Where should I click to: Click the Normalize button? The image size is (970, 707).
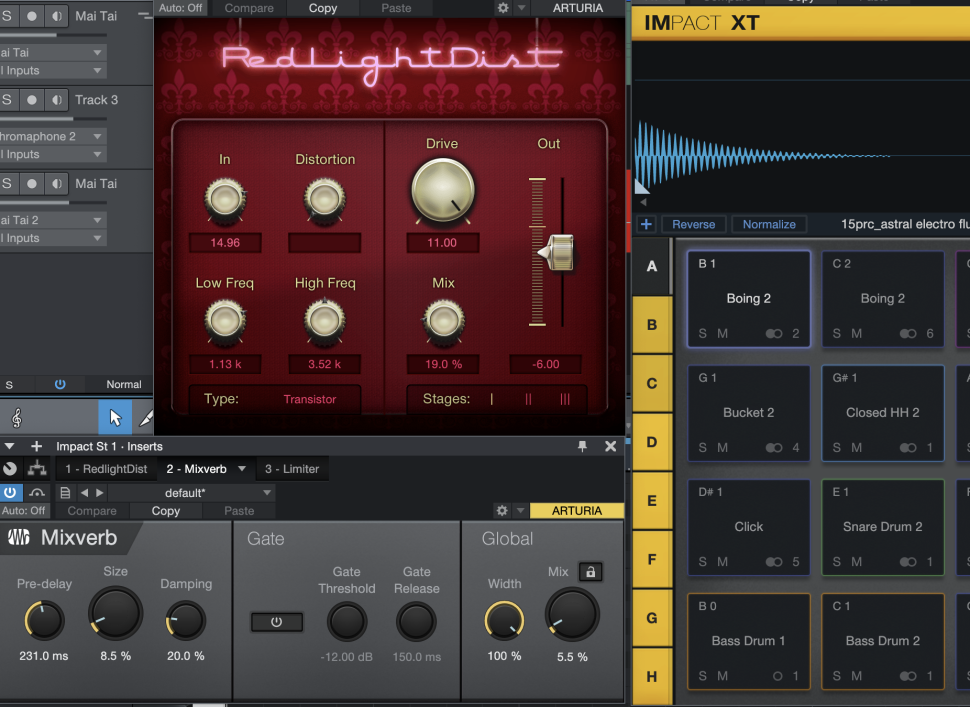click(769, 225)
